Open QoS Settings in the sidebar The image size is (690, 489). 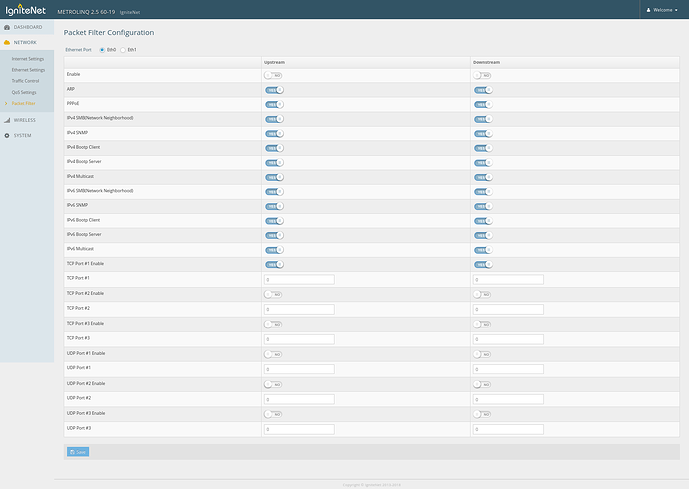(24, 92)
